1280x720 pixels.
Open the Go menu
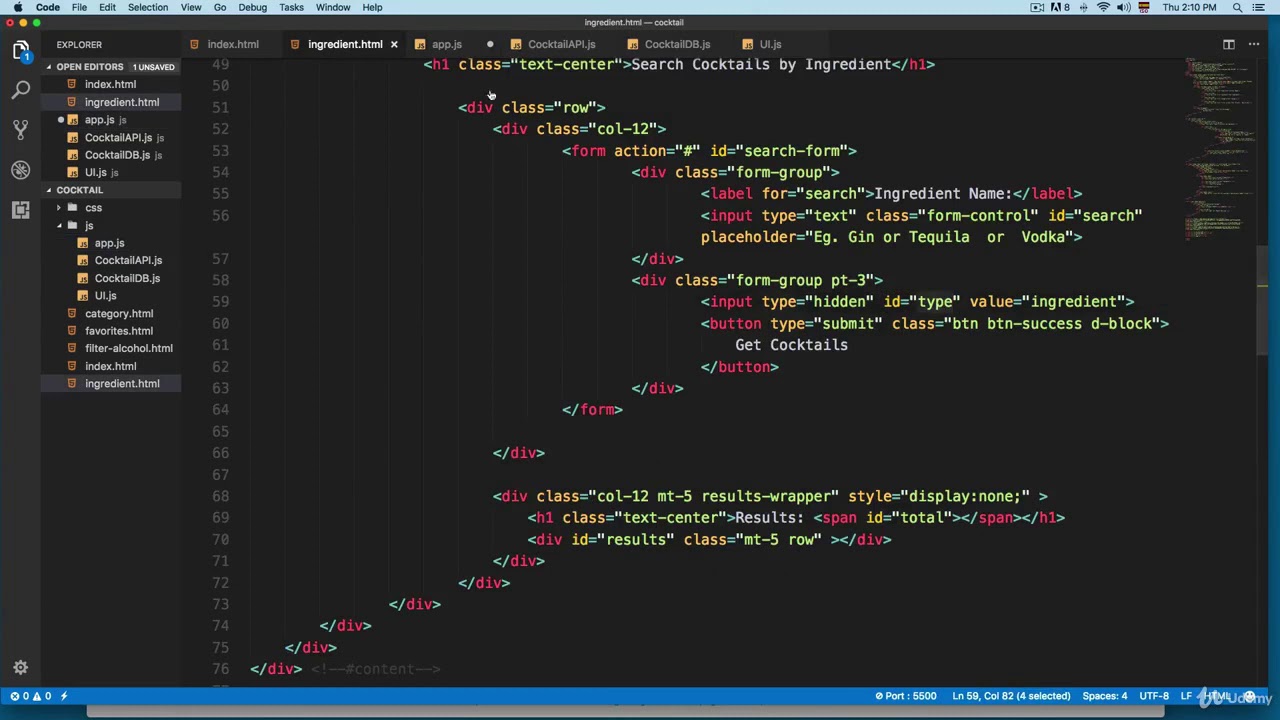click(x=220, y=7)
